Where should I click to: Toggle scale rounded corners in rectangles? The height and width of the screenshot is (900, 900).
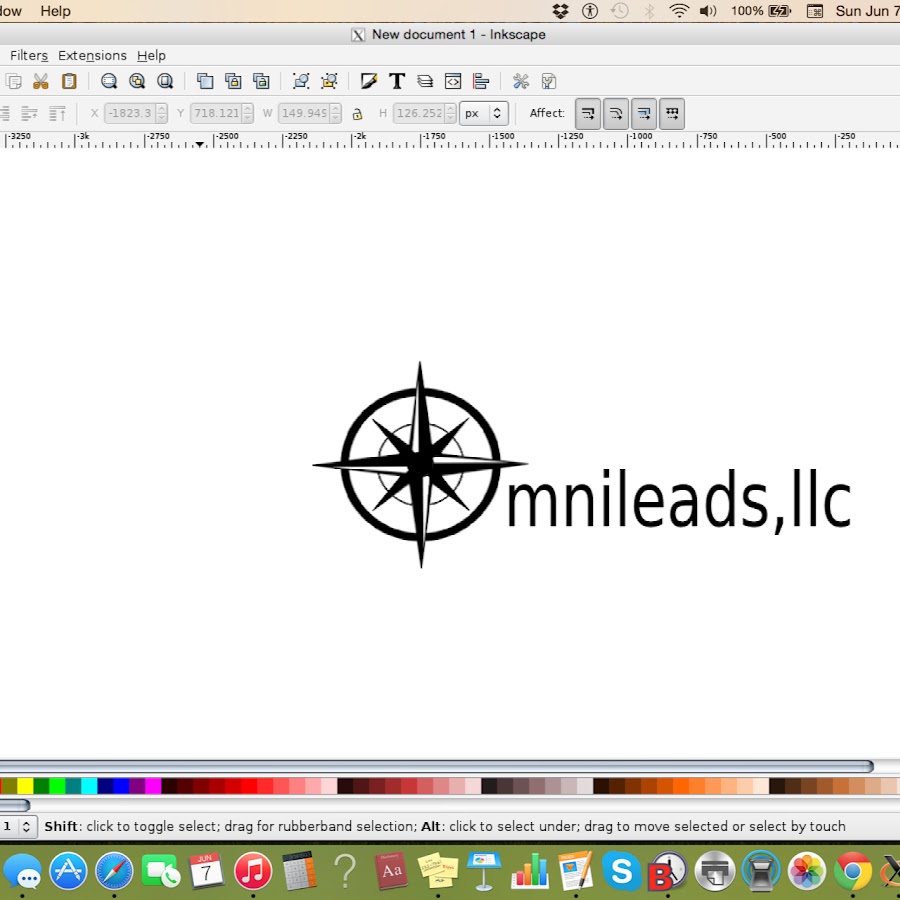[616, 113]
